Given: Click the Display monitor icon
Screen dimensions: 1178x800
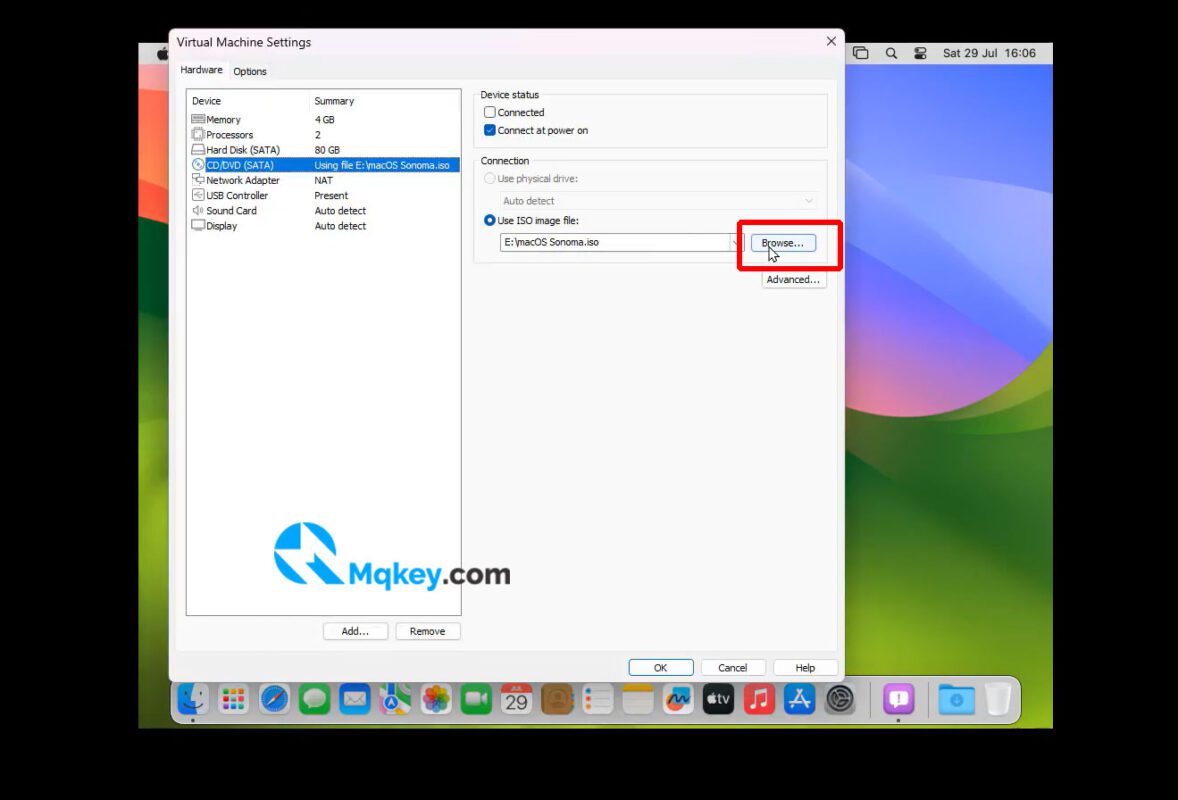Looking at the screenshot, I should [198, 225].
